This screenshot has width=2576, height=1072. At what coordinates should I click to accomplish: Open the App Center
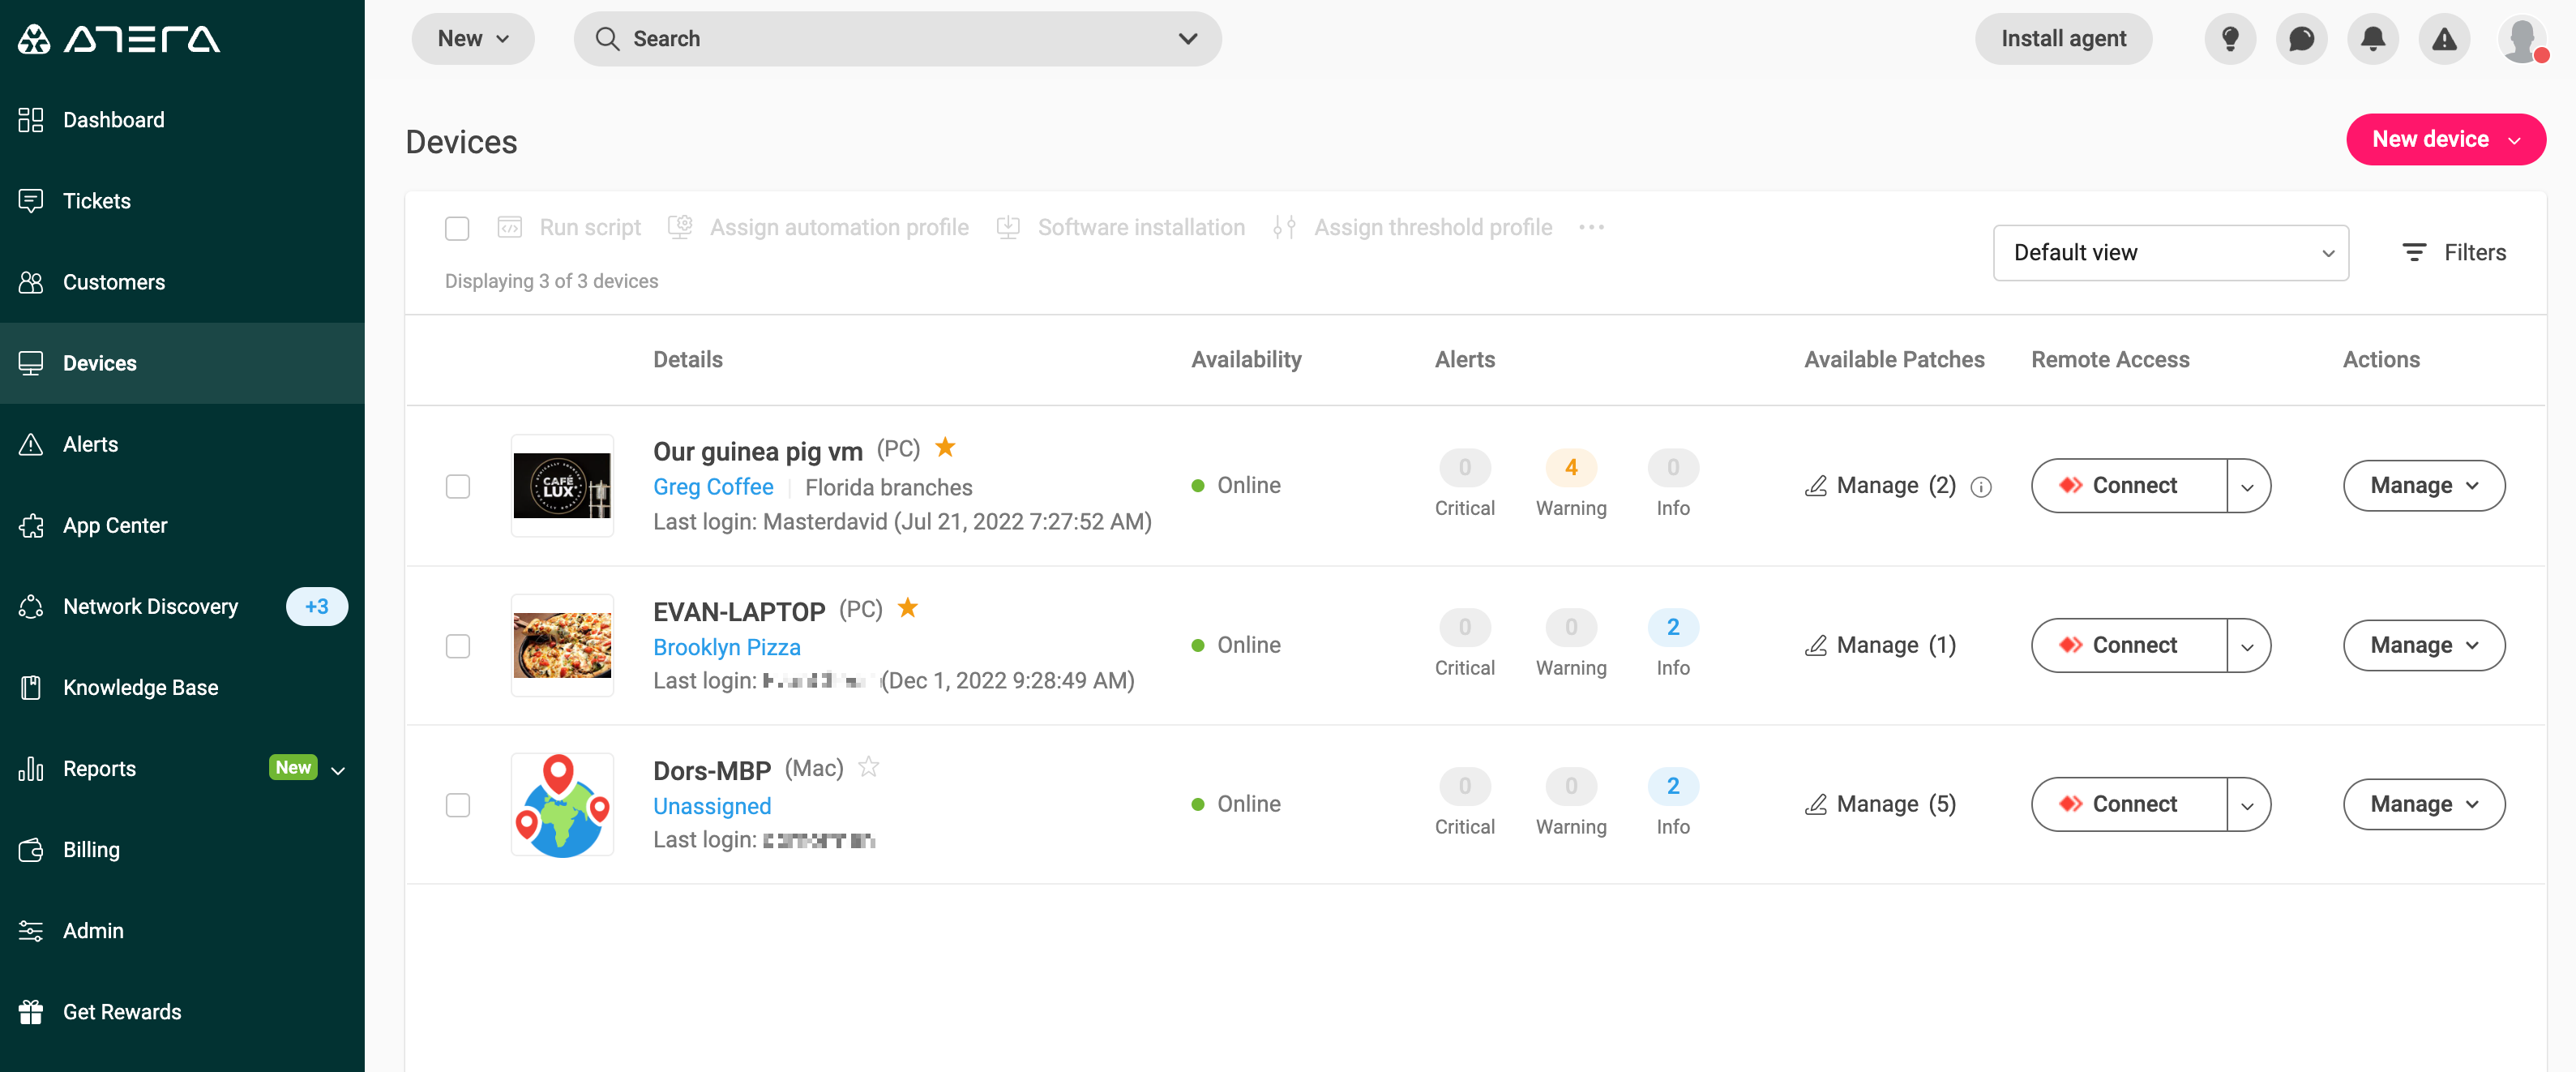[116, 524]
